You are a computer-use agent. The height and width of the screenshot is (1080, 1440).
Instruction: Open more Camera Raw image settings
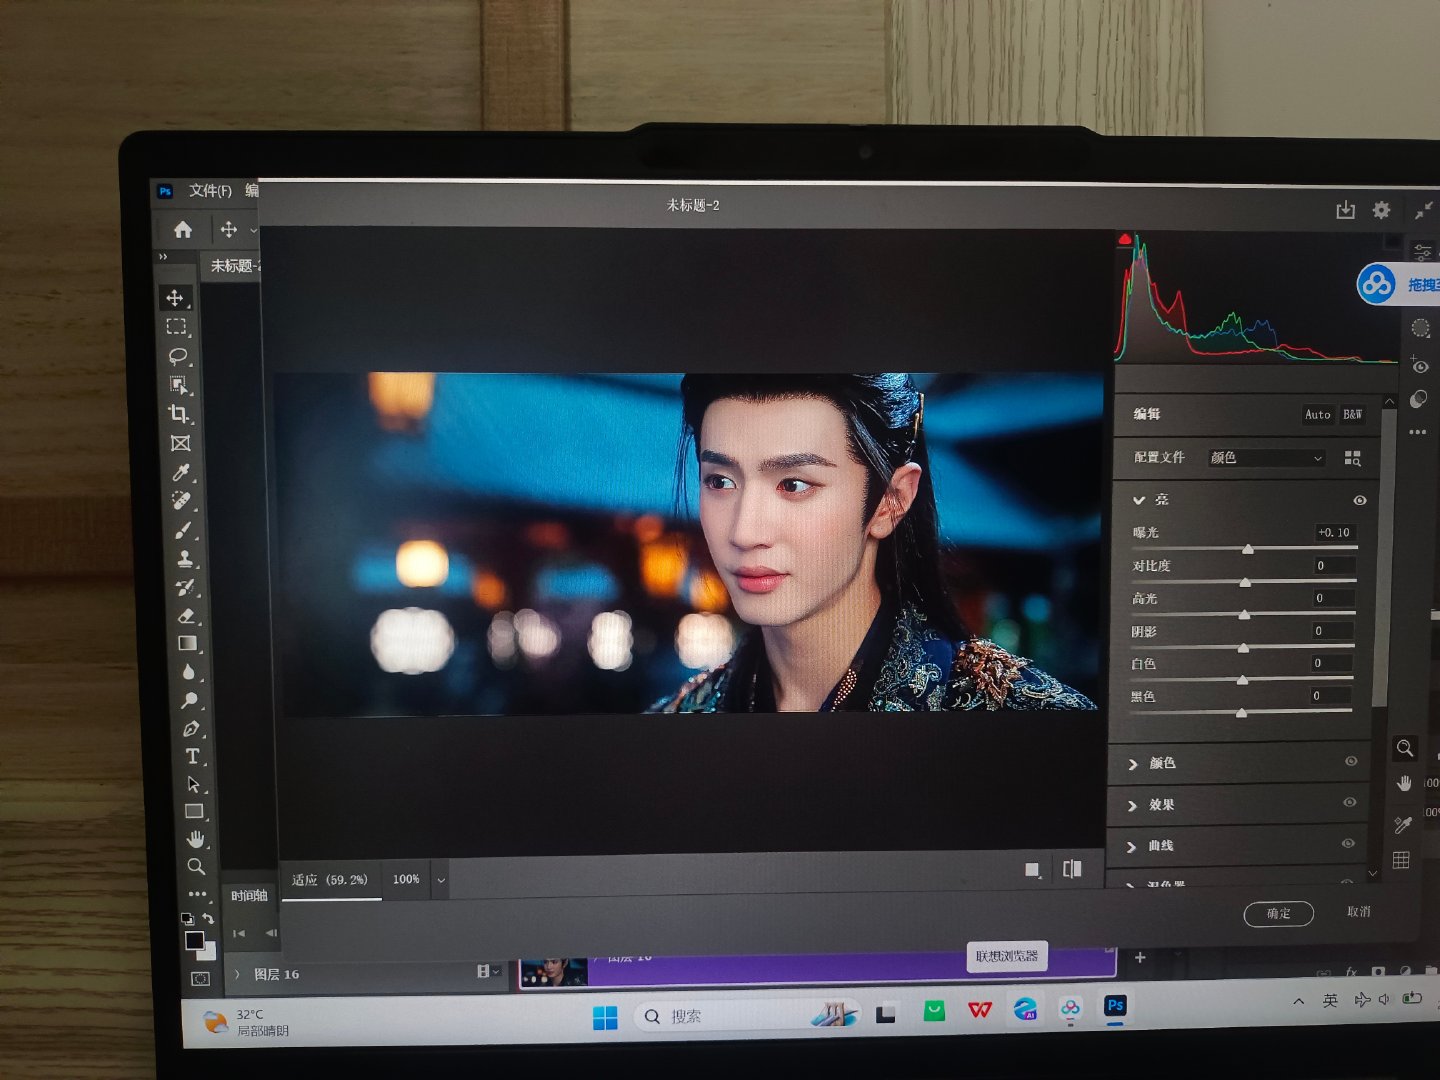point(1418,432)
